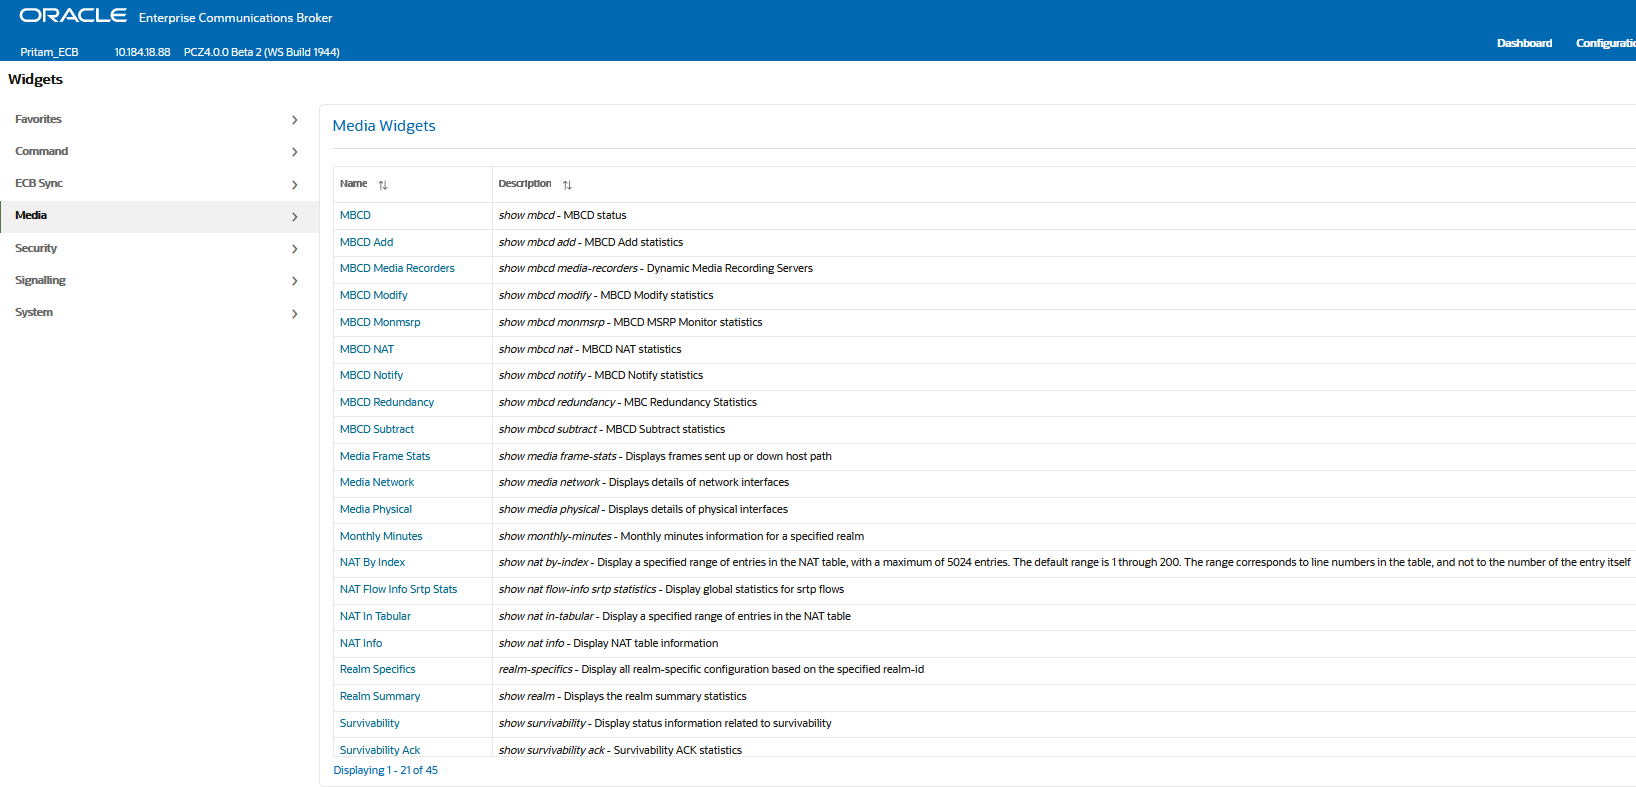
Task: Expand the Command category chevron
Action: coord(294,152)
